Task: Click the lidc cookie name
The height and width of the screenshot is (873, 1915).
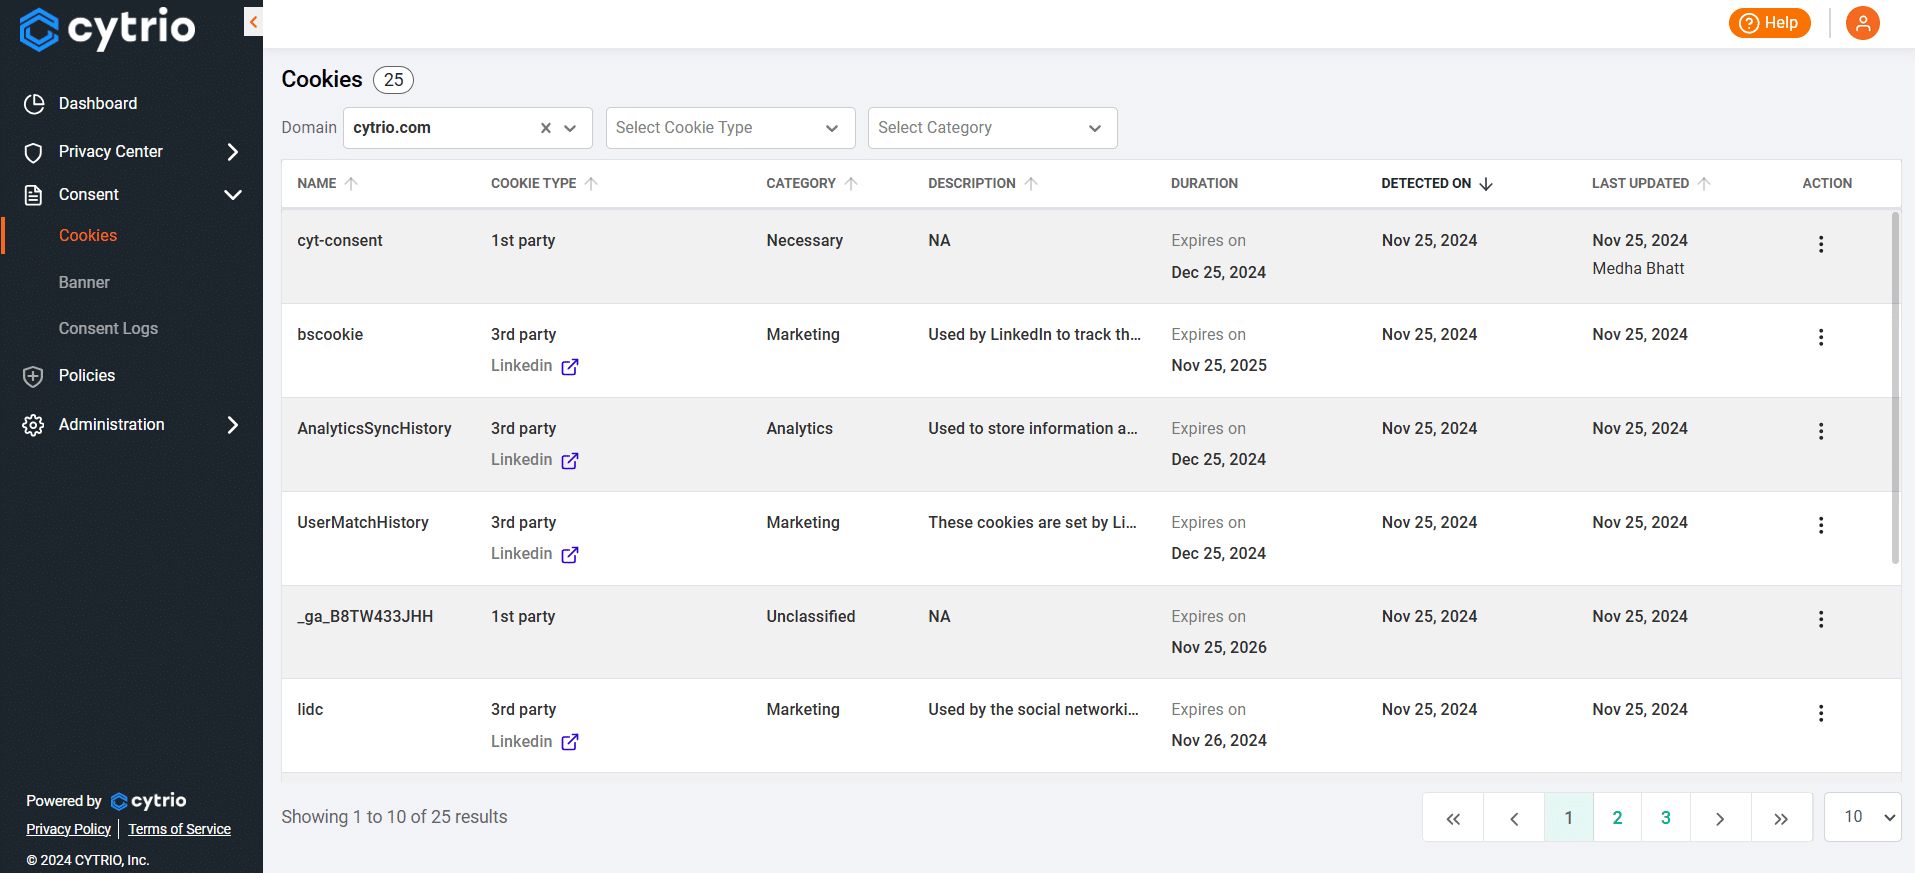Action: (310, 710)
